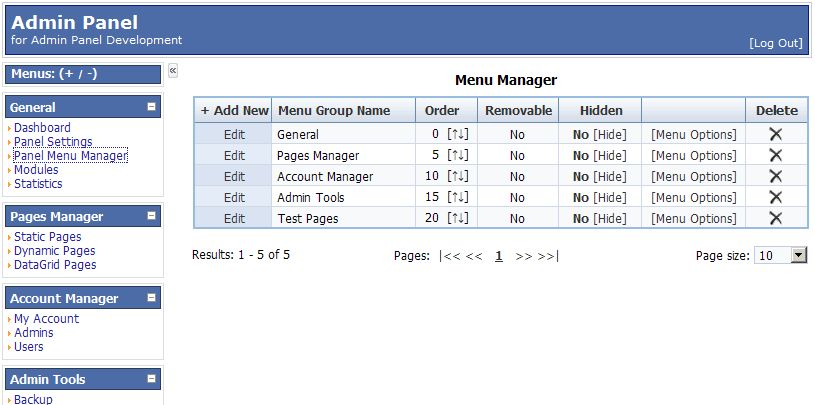This screenshot has width=815, height=405.
Task: Go to Static Pages in sidebar
Action: (x=47, y=237)
